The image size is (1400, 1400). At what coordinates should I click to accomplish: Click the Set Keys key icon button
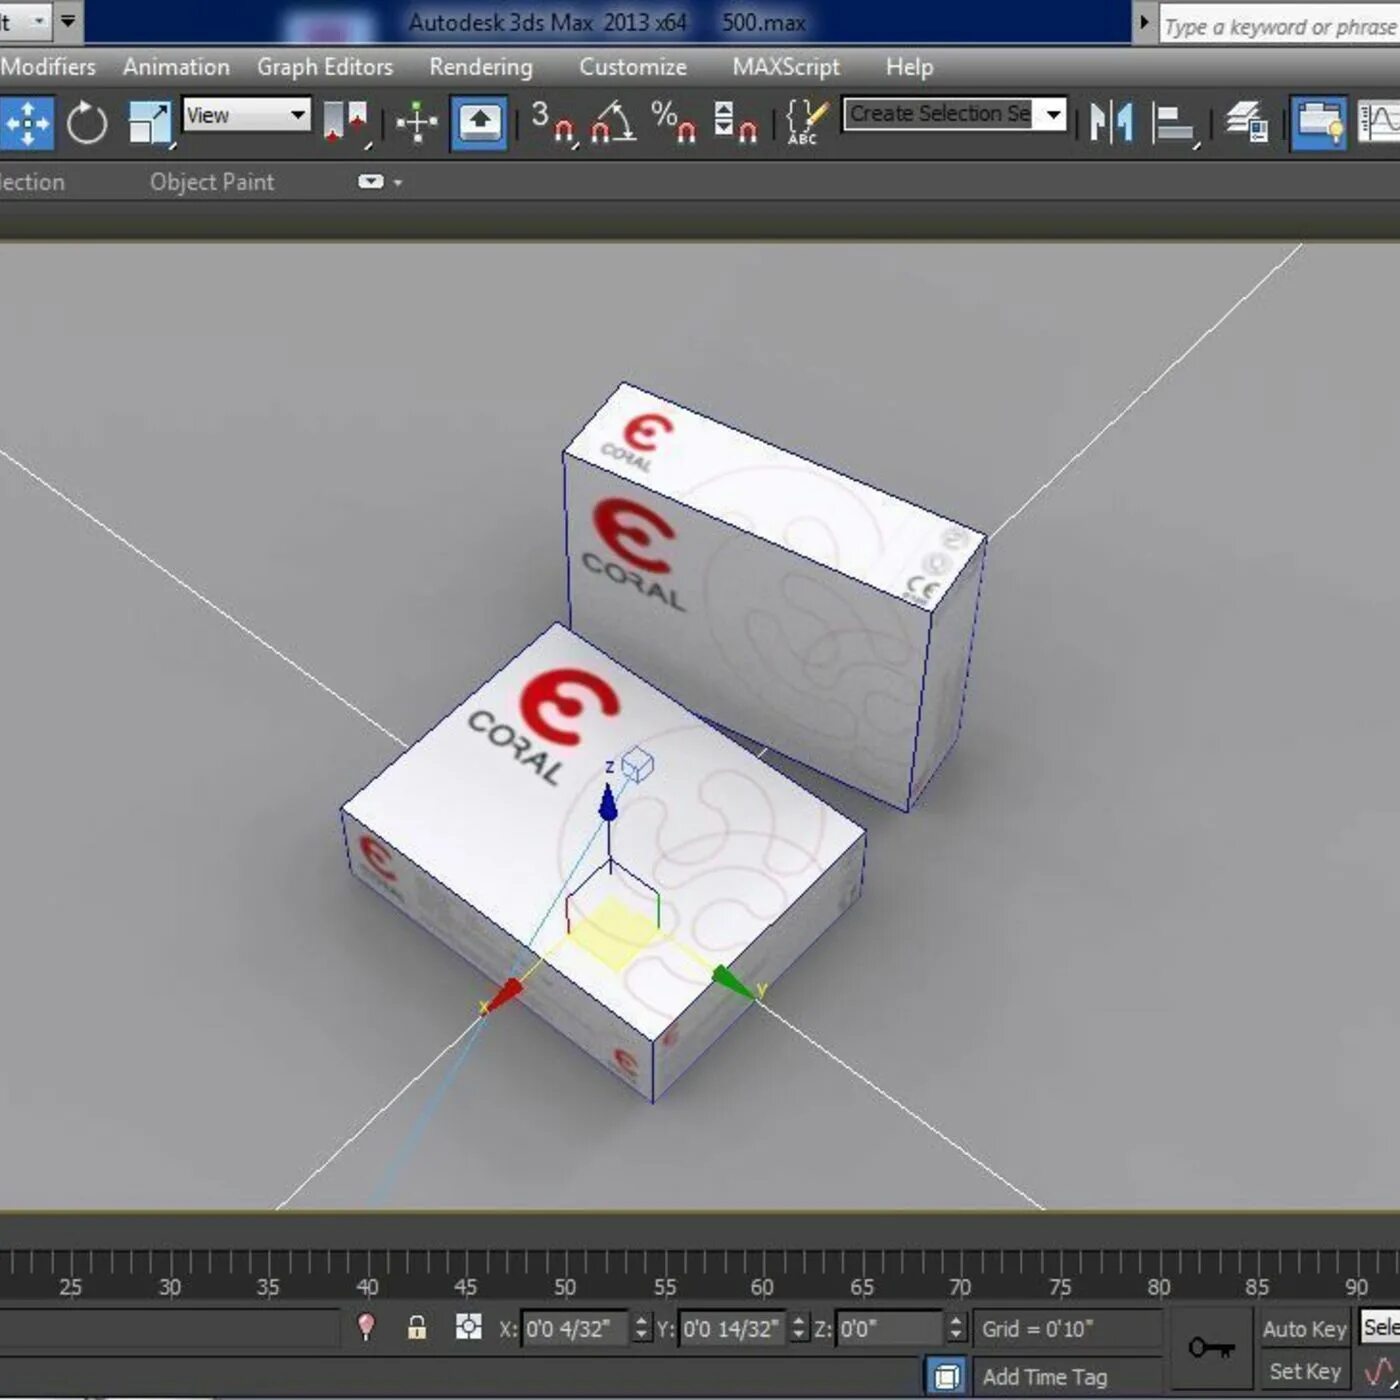(x=1211, y=1349)
